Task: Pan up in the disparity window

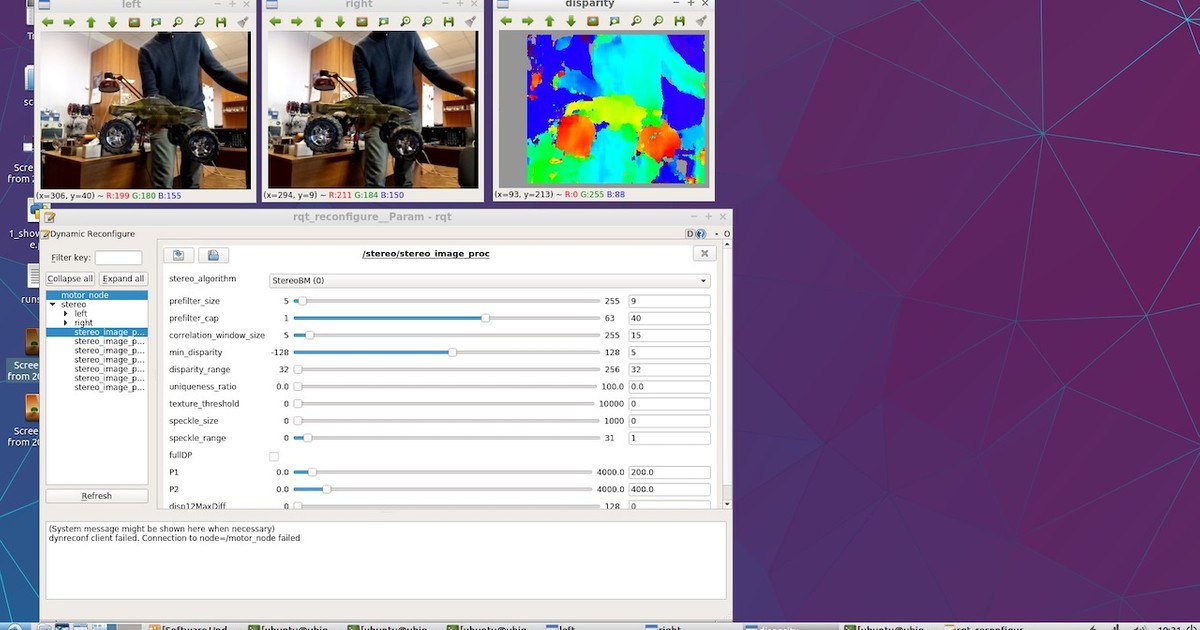Action: (x=550, y=21)
